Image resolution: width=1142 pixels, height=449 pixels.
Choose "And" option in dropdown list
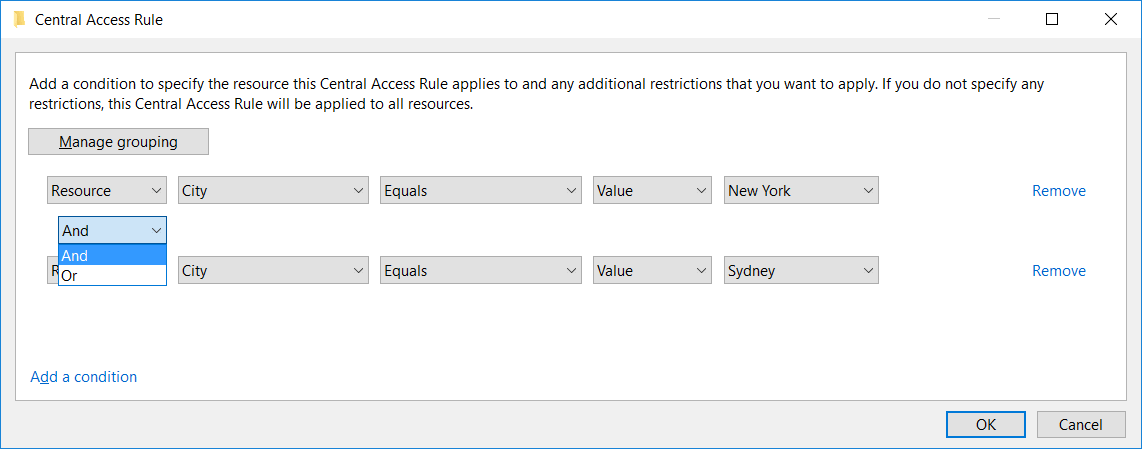[x=112, y=256]
